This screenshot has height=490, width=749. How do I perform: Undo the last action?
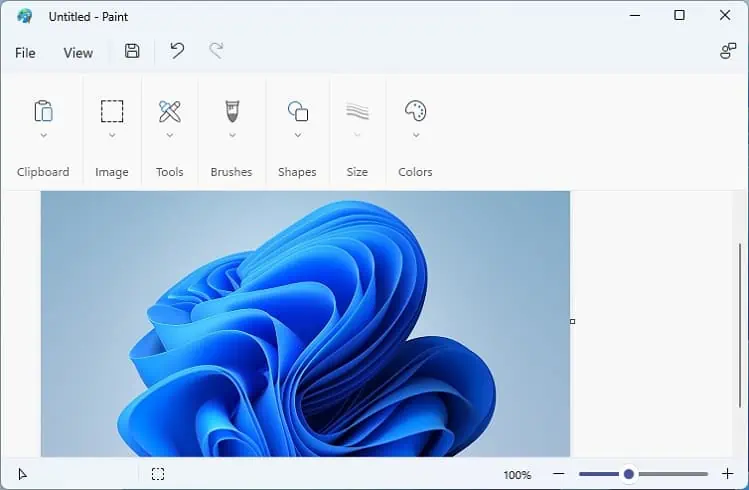(177, 51)
